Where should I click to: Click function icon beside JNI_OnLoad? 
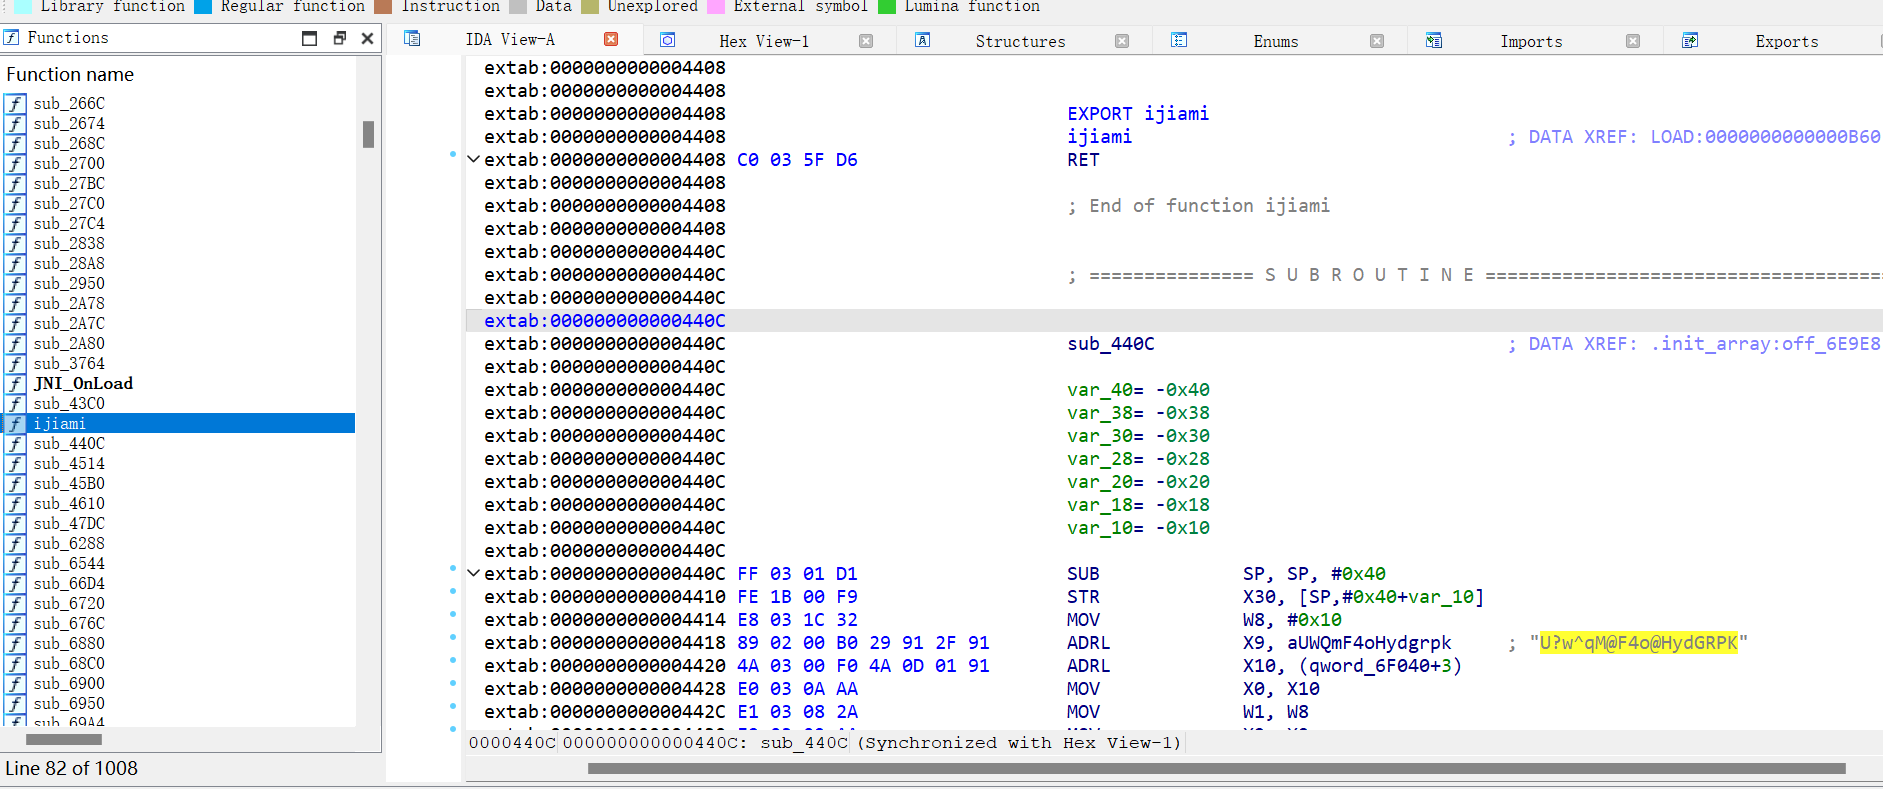click(15, 384)
